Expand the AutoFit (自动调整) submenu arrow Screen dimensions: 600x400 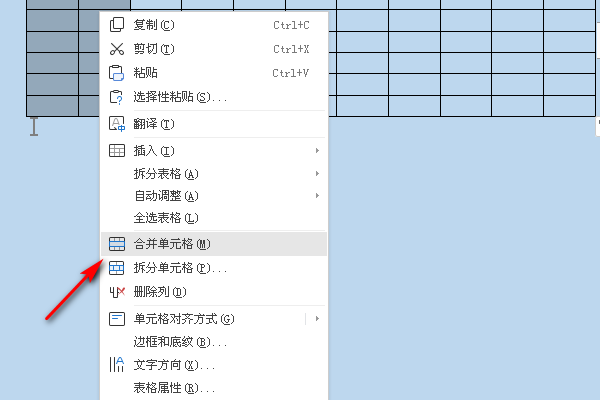click(x=317, y=196)
